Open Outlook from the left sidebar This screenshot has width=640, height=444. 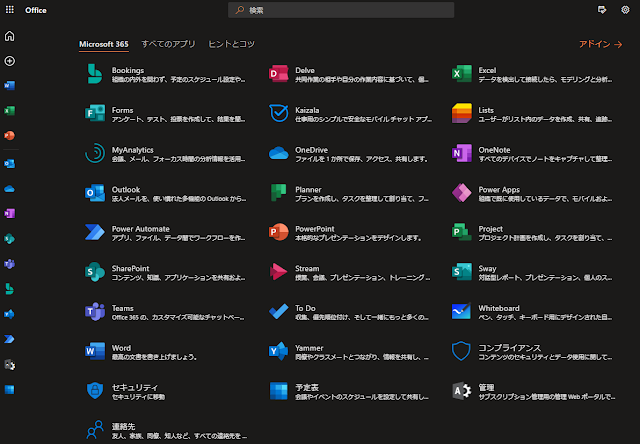click(9, 164)
